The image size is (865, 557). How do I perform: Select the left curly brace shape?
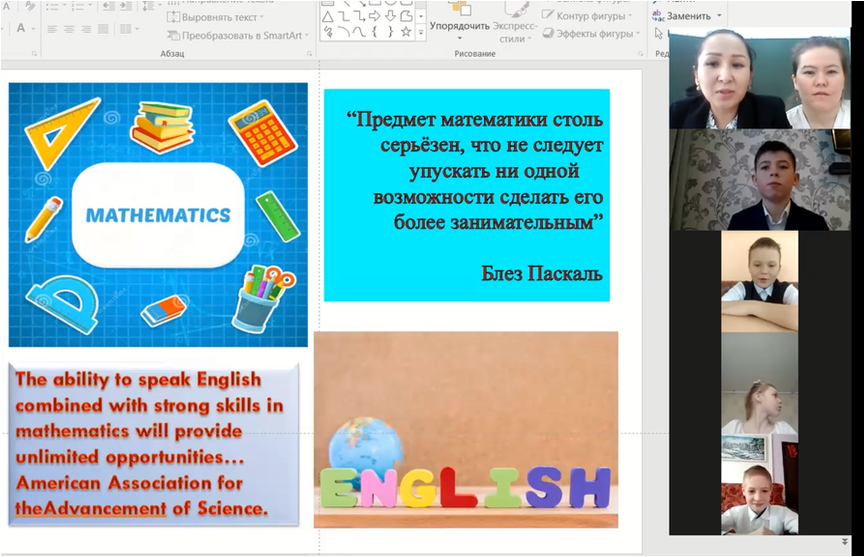coord(374,32)
